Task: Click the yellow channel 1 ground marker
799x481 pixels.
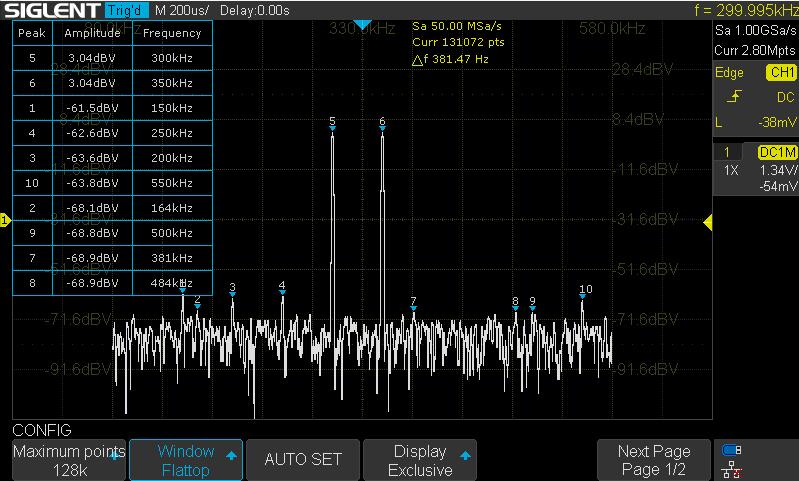Action: pos(5,220)
